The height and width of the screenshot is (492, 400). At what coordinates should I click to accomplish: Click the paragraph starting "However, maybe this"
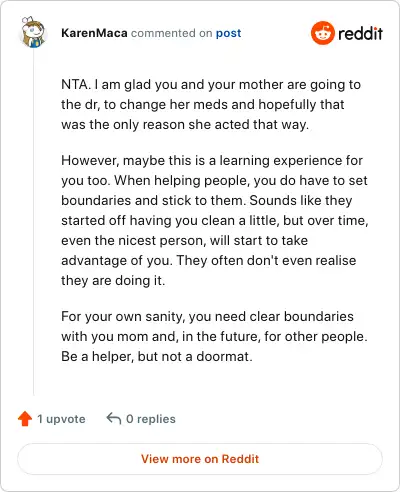(x=215, y=220)
